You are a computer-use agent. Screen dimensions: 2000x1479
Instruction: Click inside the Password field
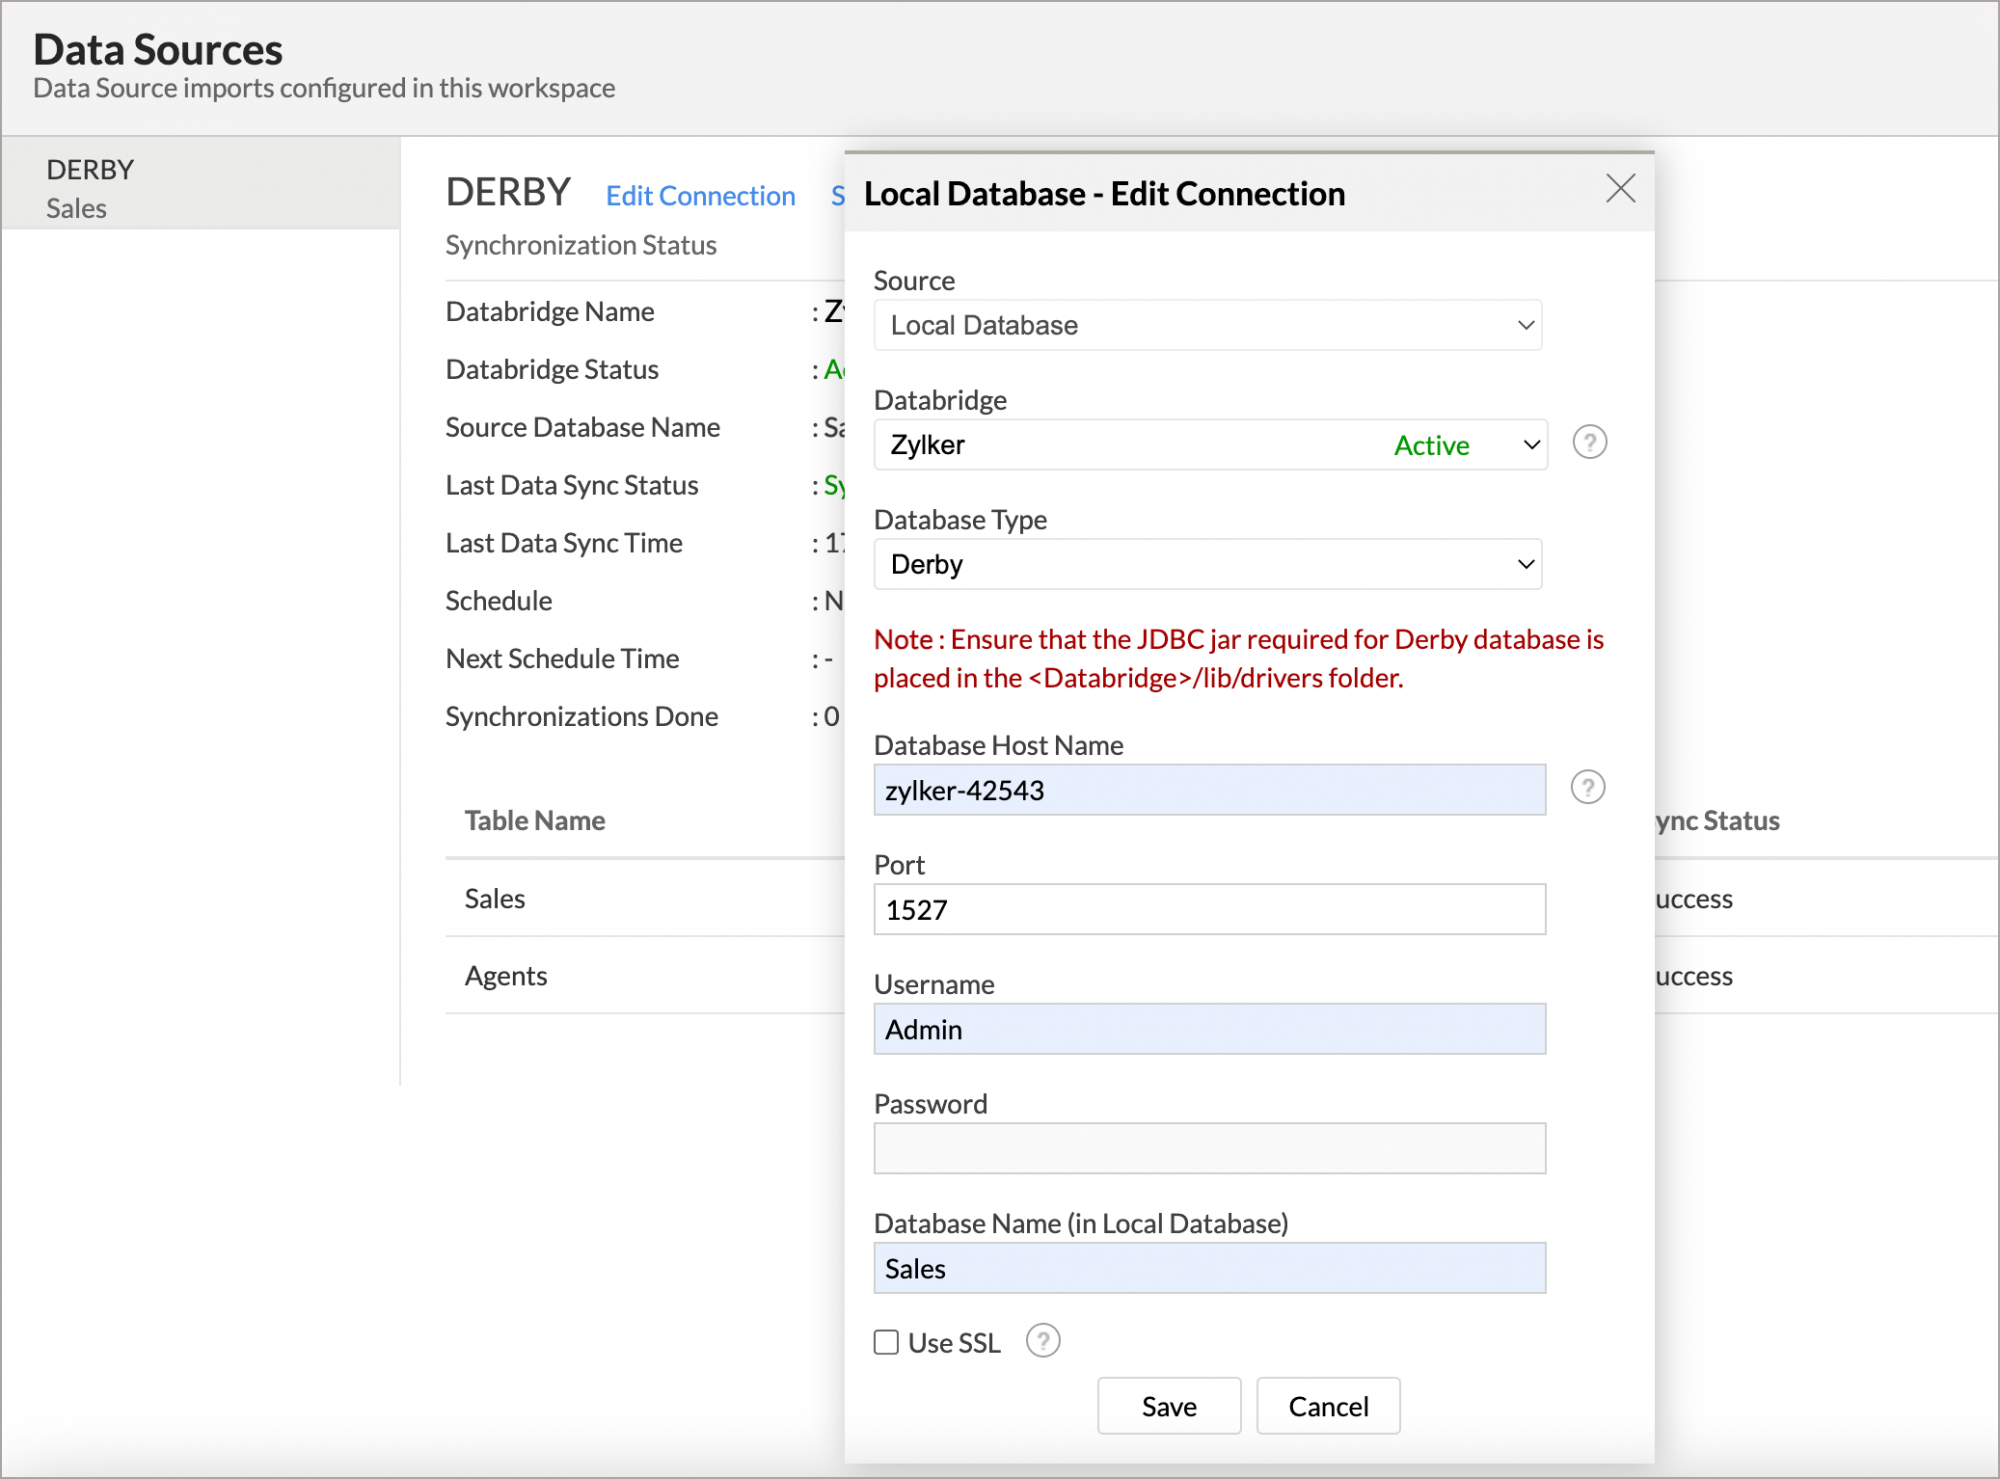(x=1208, y=1147)
